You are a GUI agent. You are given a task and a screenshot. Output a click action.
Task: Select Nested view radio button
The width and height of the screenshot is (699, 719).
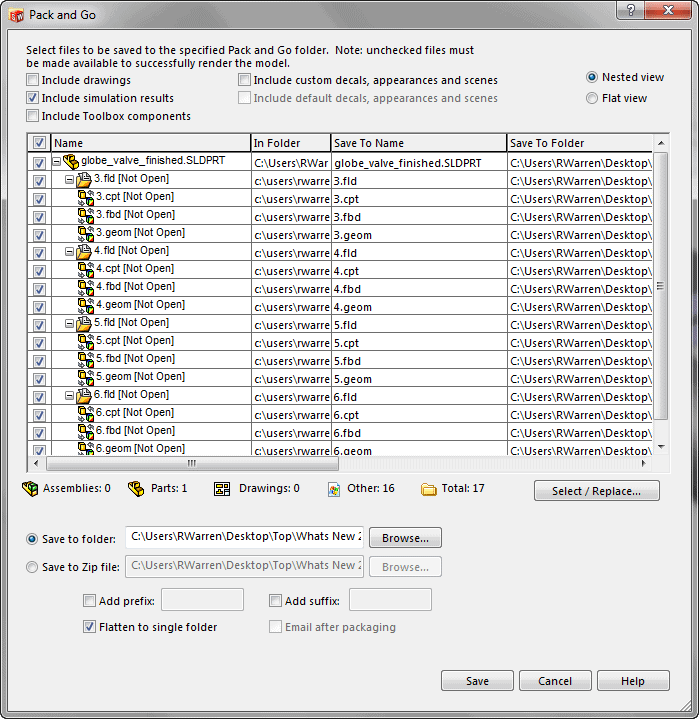(592, 77)
